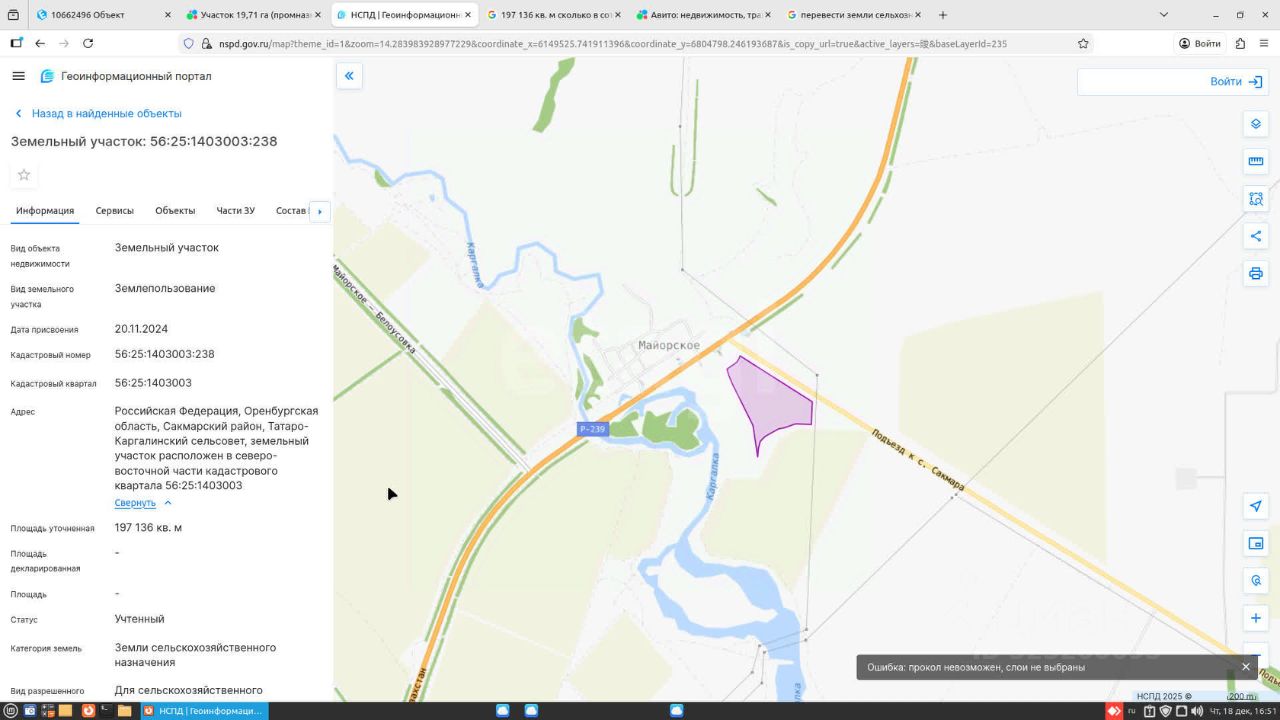Switch to the Объекты tab
The image size is (1280, 720).
point(175,211)
